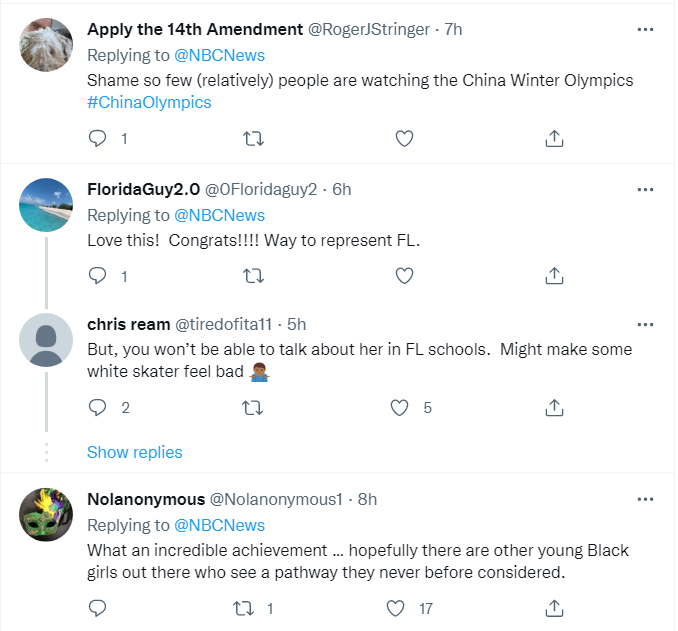Open more options on RogerJStringer's tweet

(645, 29)
